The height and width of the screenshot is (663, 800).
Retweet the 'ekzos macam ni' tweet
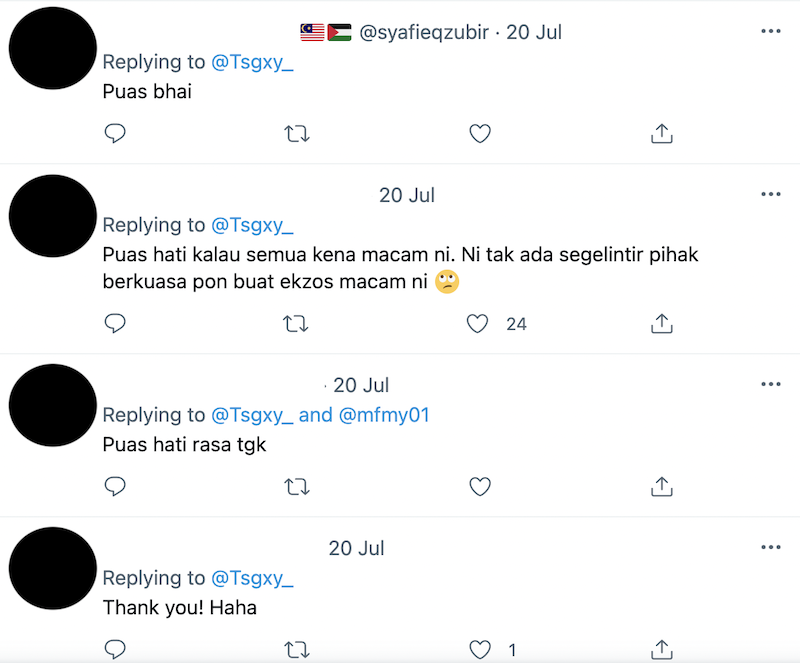(x=297, y=323)
